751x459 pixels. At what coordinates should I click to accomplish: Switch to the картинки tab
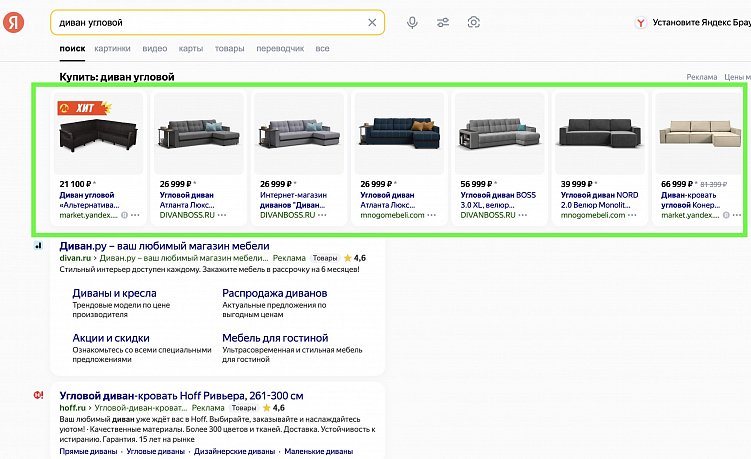pyautogui.click(x=112, y=48)
